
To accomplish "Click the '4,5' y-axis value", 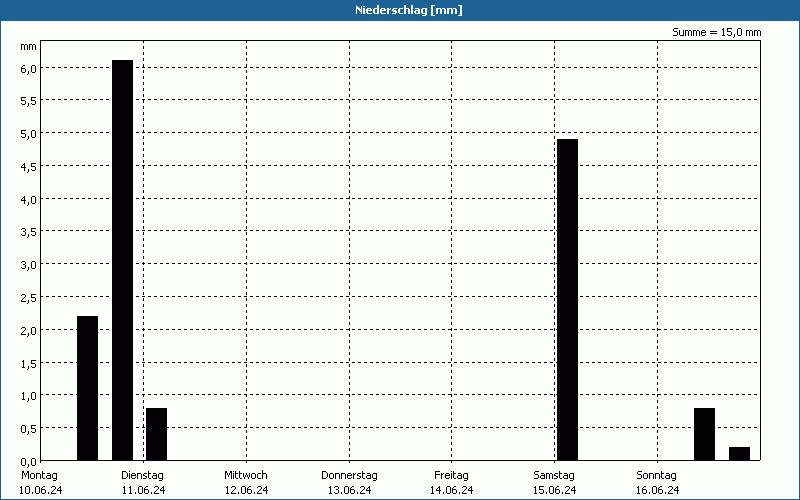I will (x=29, y=167).
